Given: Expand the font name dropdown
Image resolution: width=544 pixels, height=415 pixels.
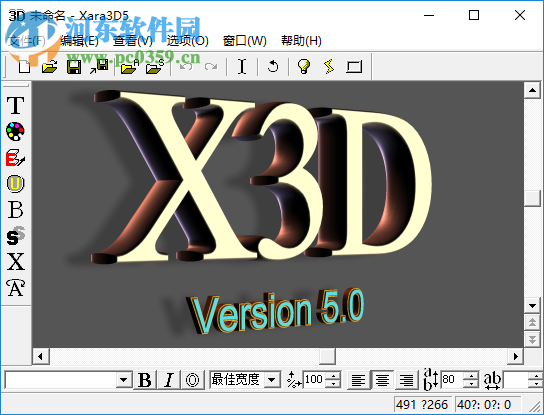Looking at the screenshot, I should pos(123,380).
